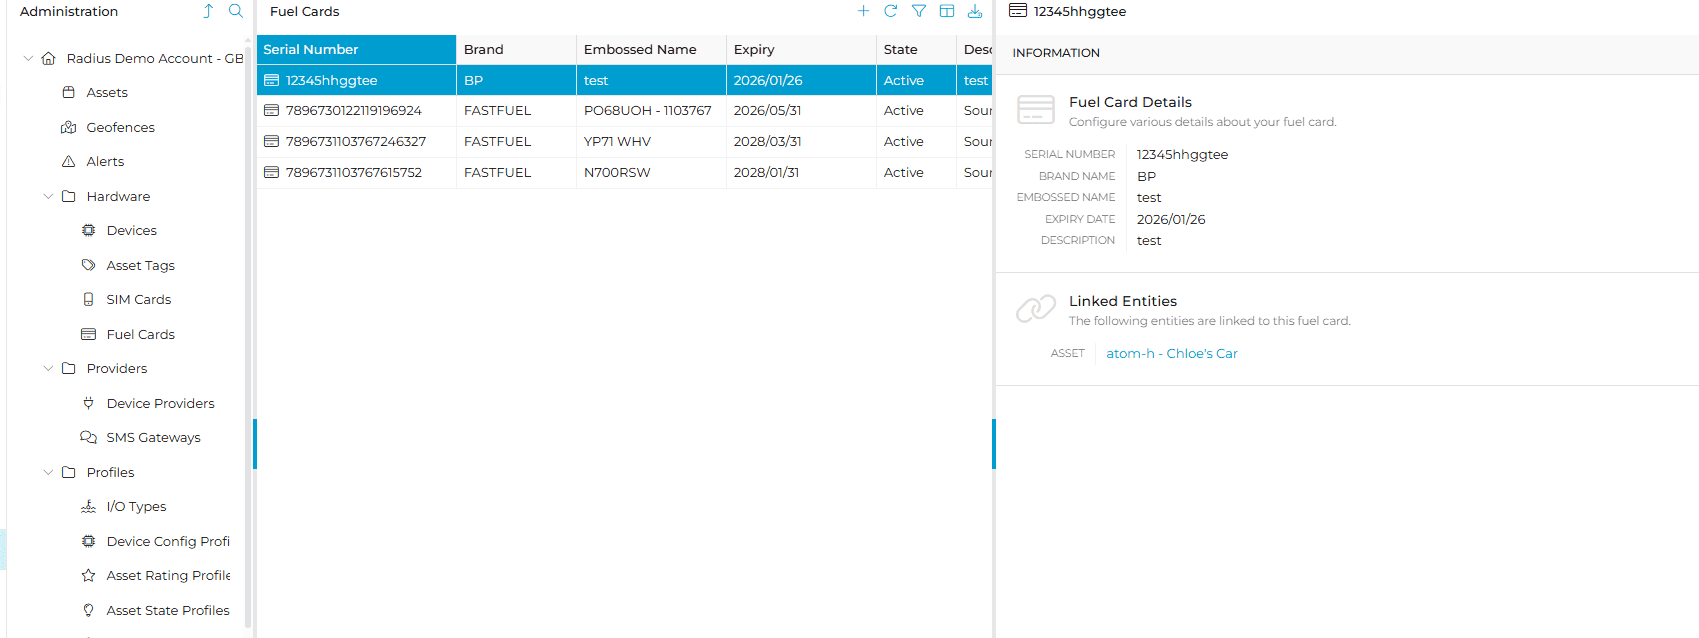Open Geofences in the sidebar
This screenshot has width=1699, height=638.
(x=120, y=127)
